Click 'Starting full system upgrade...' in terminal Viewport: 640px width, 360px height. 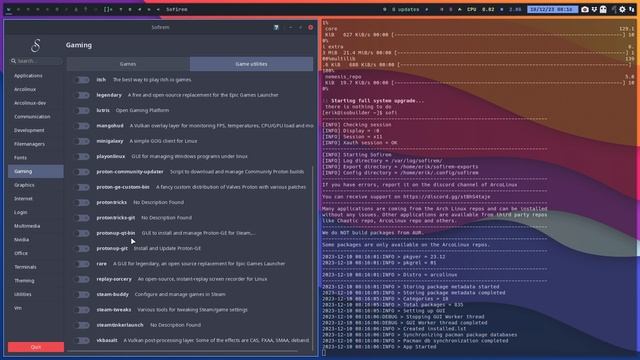coord(378,101)
